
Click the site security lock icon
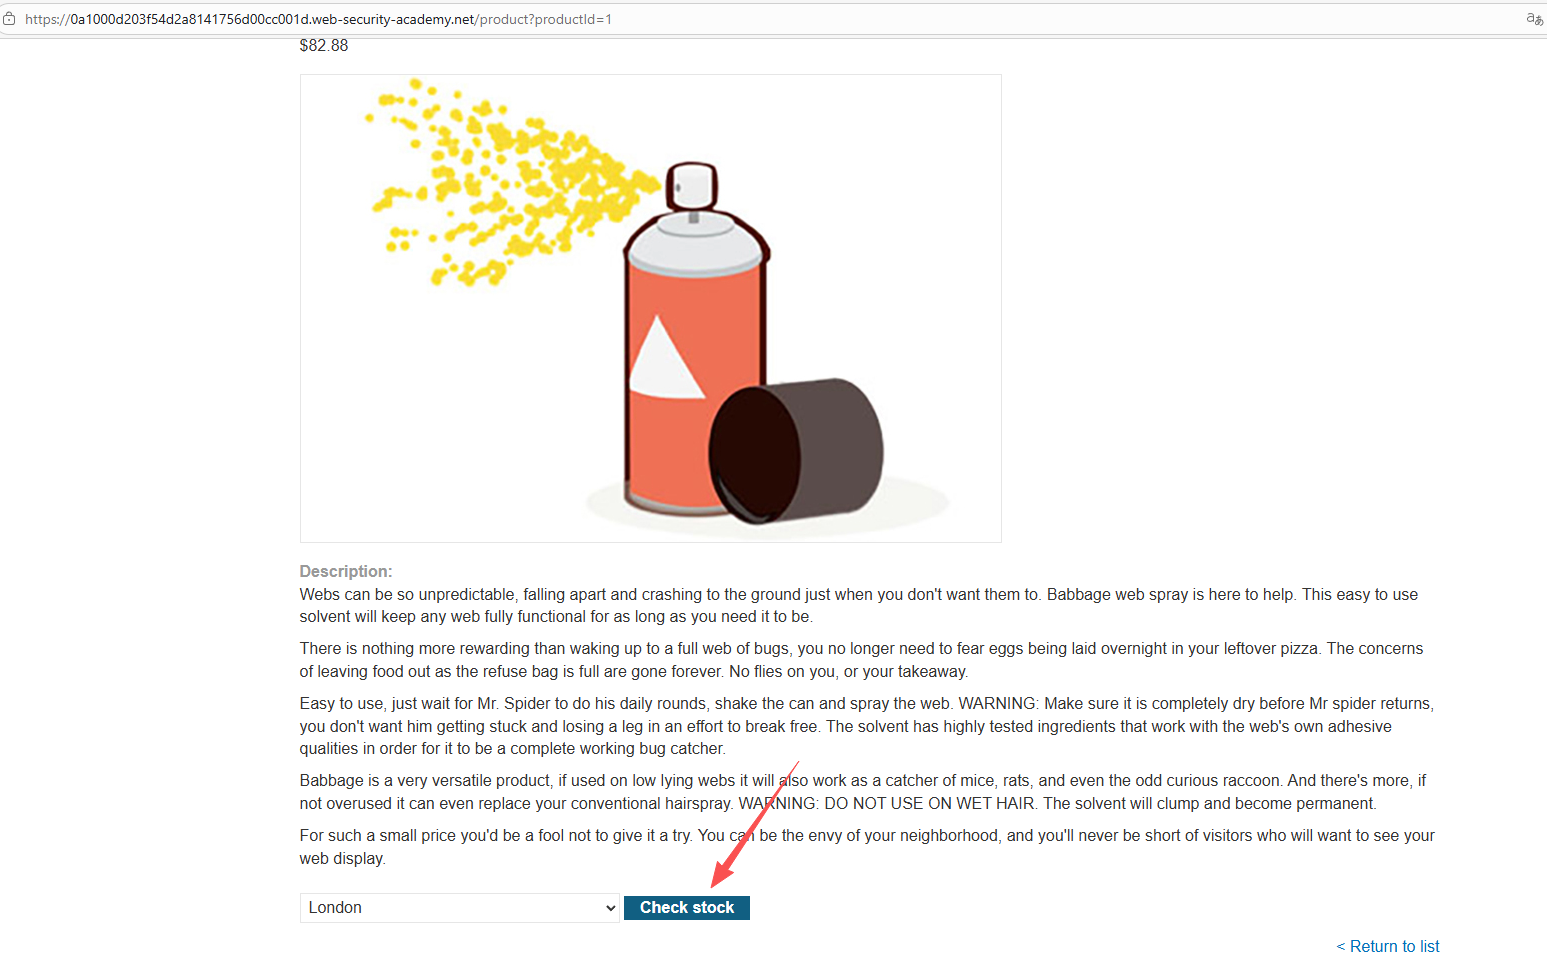[x=9, y=19]
